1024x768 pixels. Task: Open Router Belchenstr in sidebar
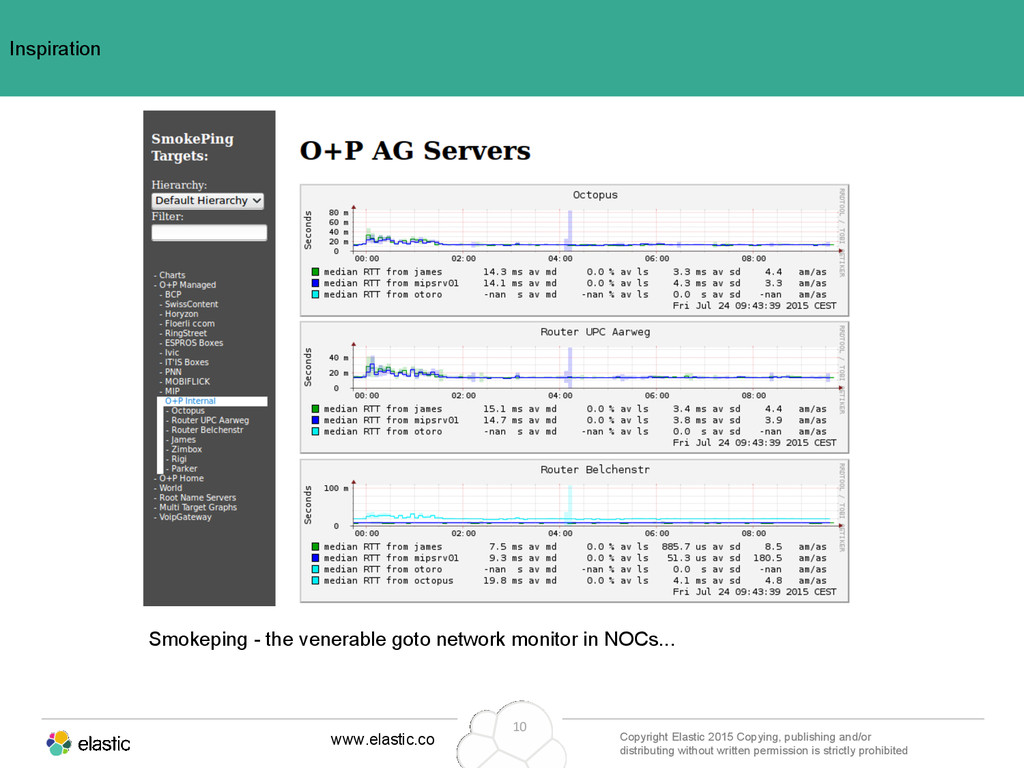(207, 430)
